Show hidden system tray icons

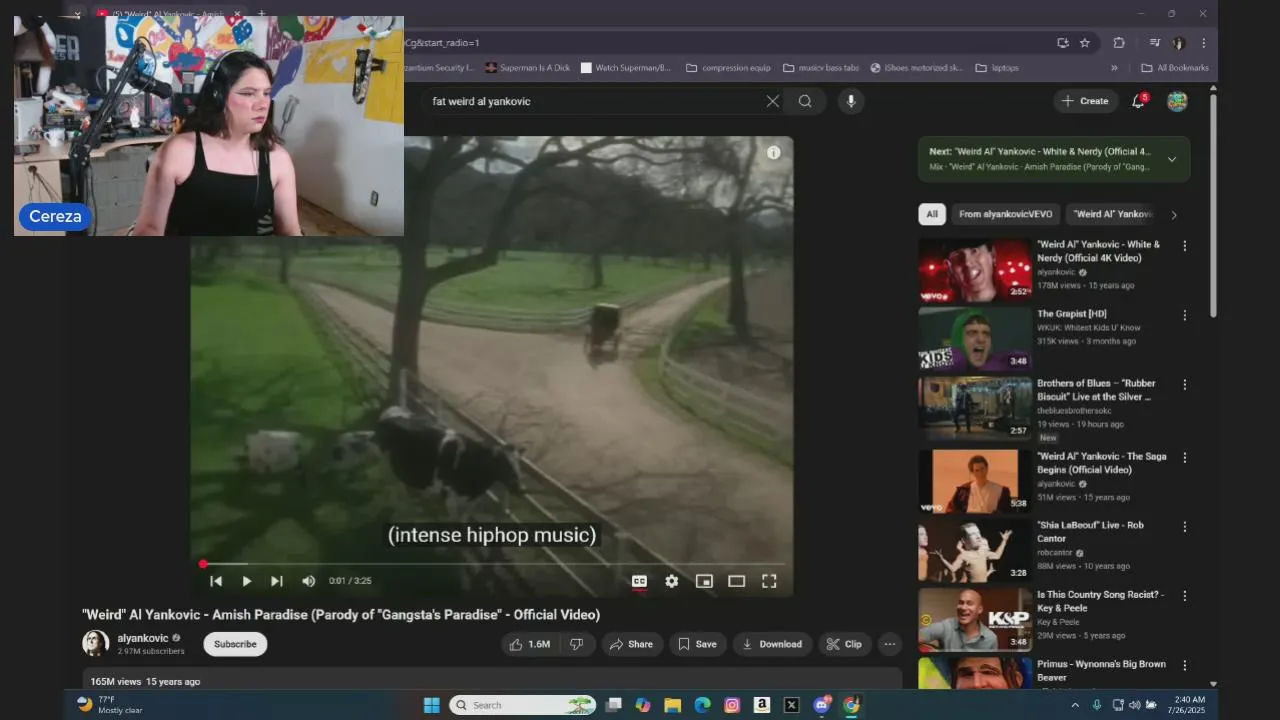click(1075, 705)
